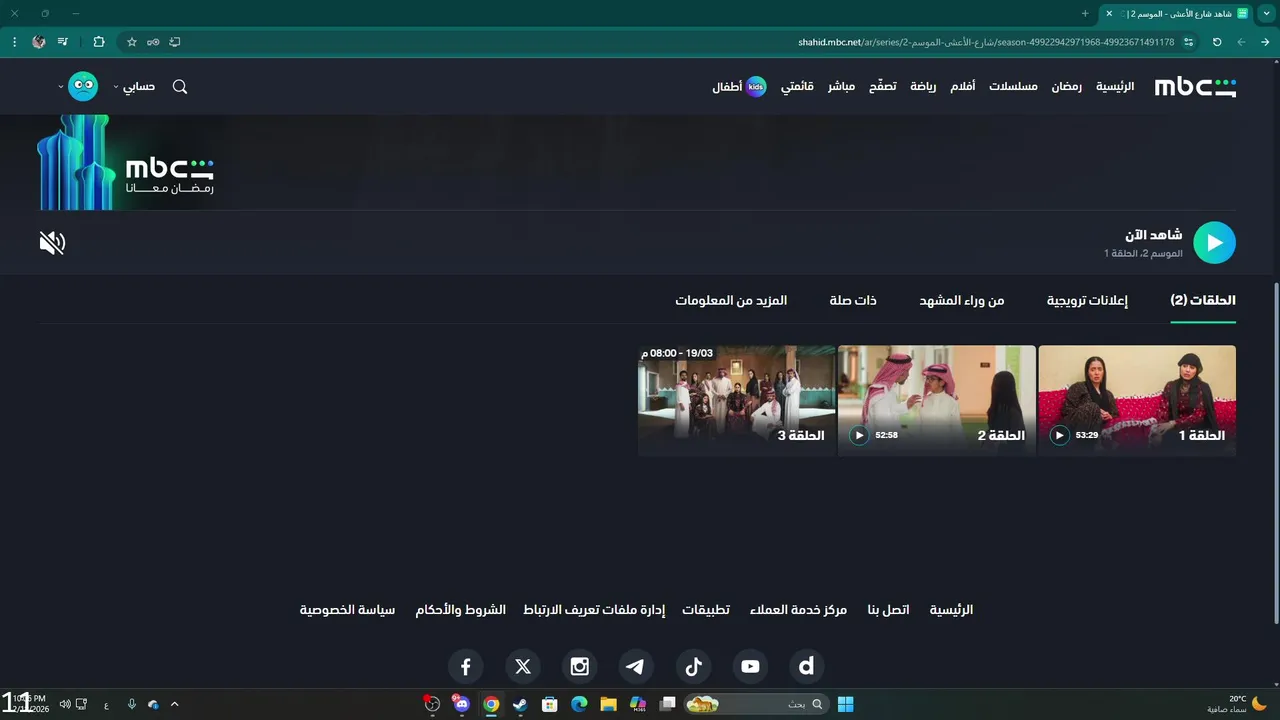Viewport: 1280px width, 720px height.
Task: Open the سياسة الخصوصية footer link
Action: pos(347,610)
